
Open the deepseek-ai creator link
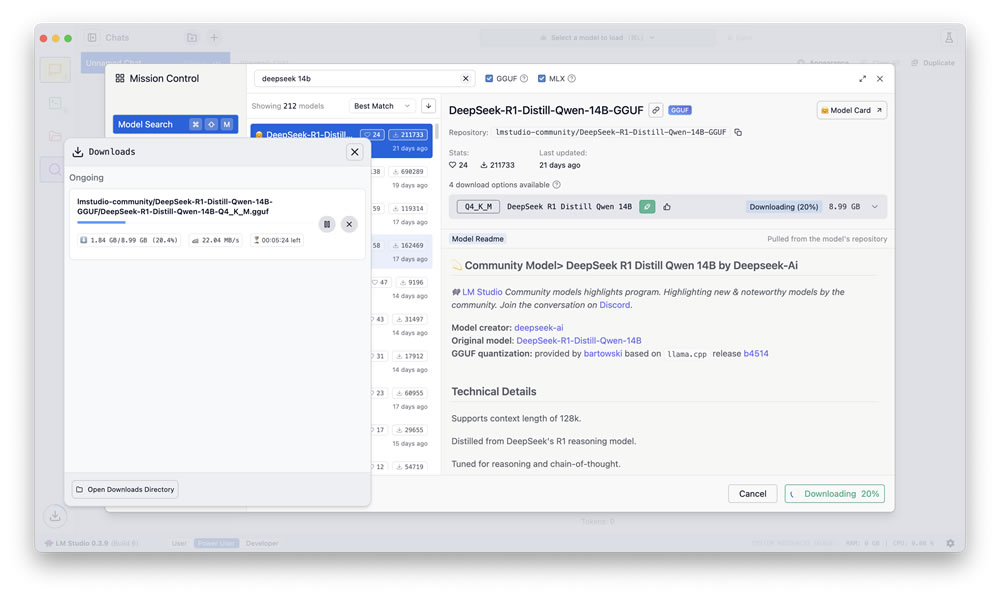(539, 328)
